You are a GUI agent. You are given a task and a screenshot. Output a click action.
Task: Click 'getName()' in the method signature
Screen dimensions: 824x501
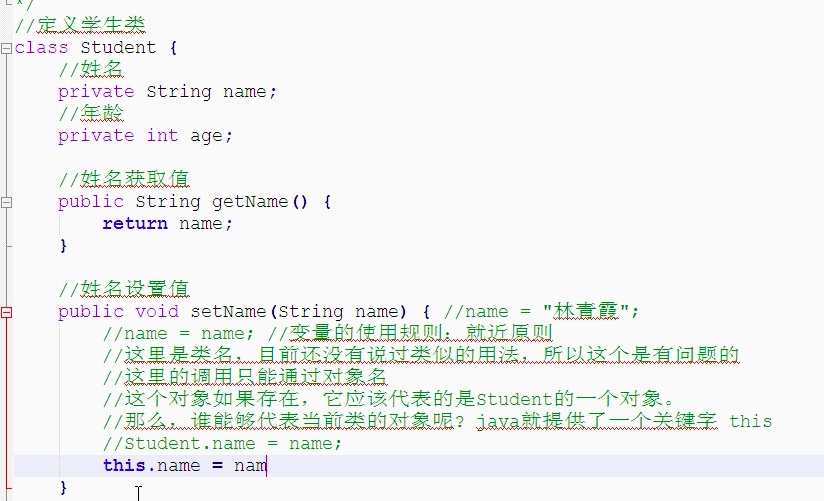pyautogui.click(x=260, y=202)
